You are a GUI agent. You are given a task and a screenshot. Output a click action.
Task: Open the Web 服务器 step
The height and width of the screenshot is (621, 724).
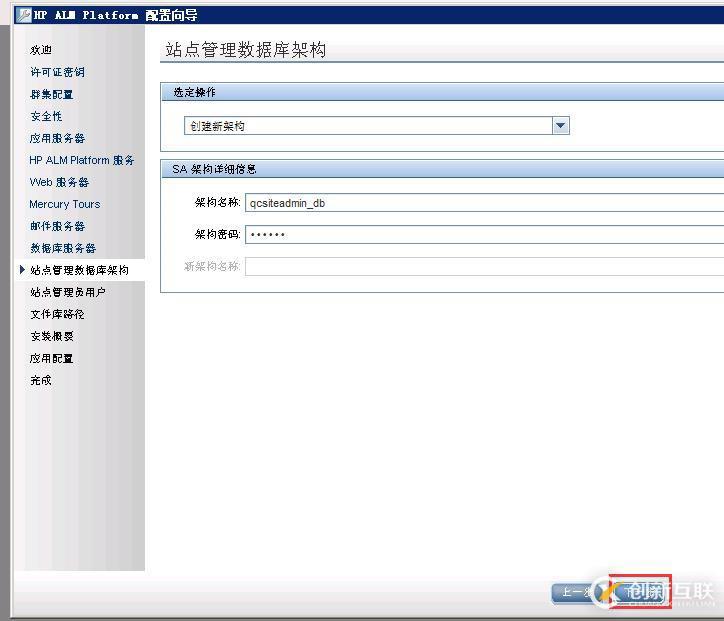click(x=59, y=182)
